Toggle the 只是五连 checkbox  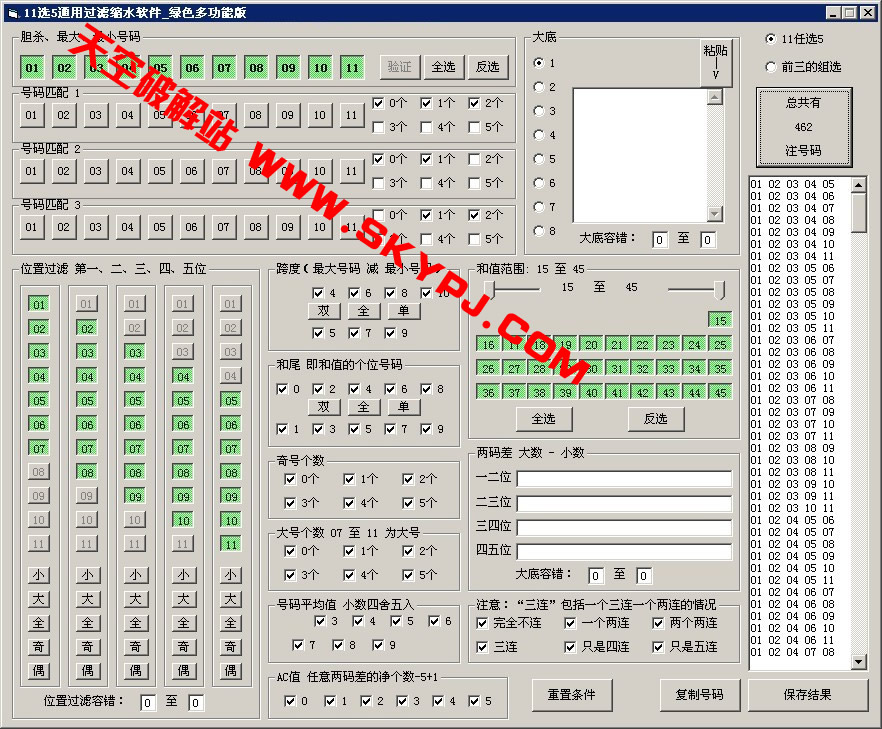658,647
